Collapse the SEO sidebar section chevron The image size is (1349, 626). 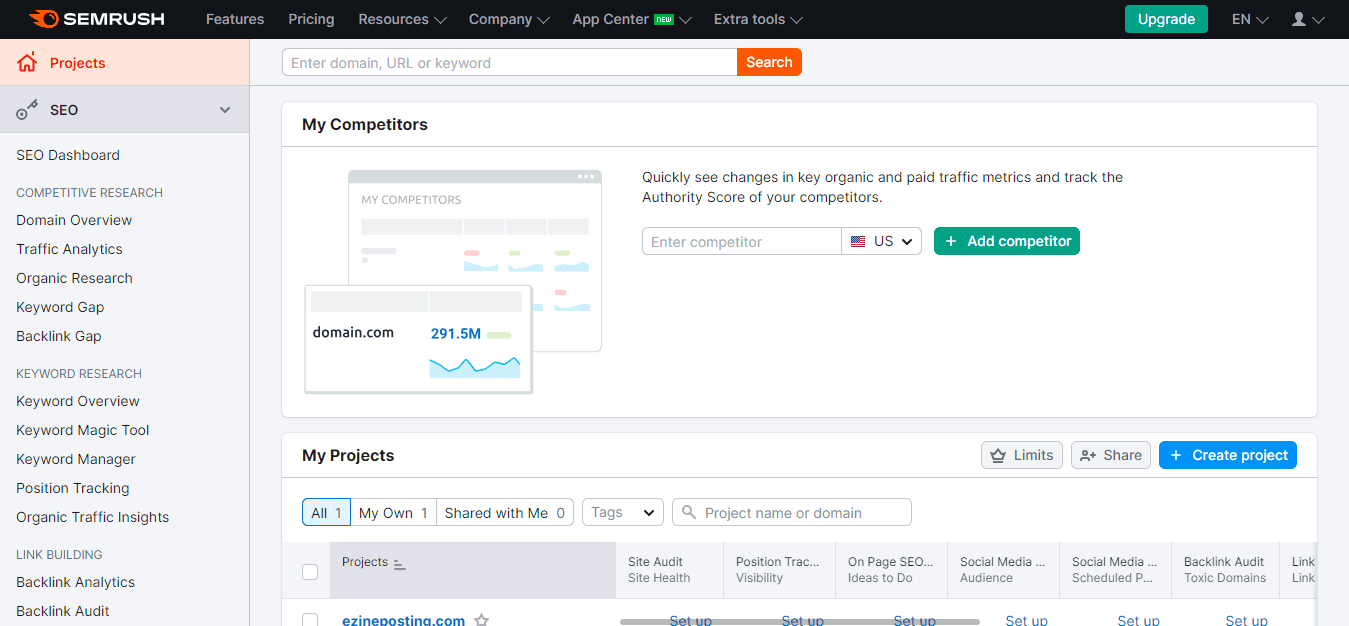[x=225, y=110]
